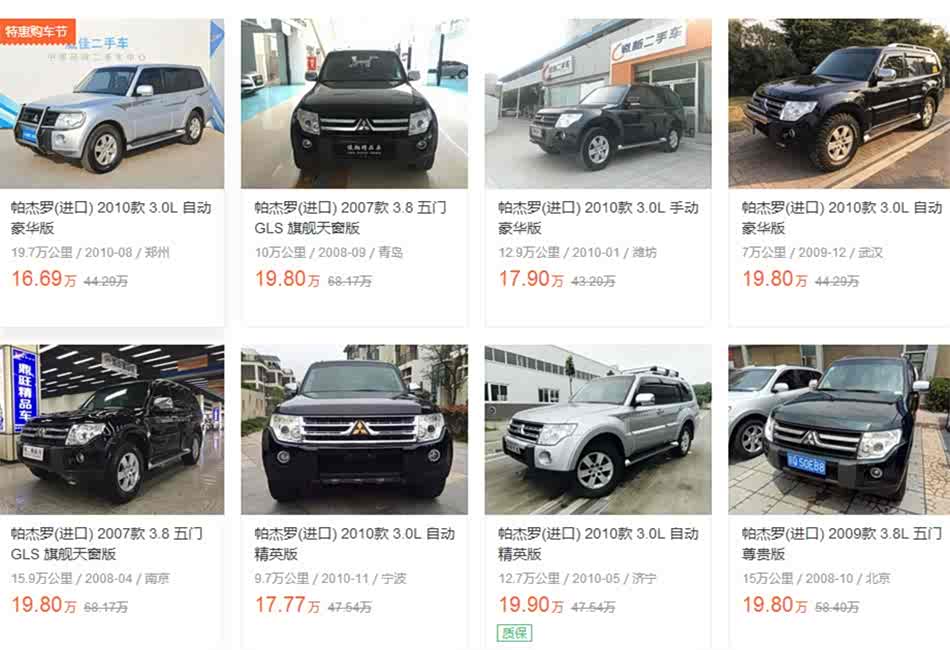Open 2007款 3.8 五门 GLS listing from 青岛
The width and height of the screenshot is (950, 650).
[350, 217]
